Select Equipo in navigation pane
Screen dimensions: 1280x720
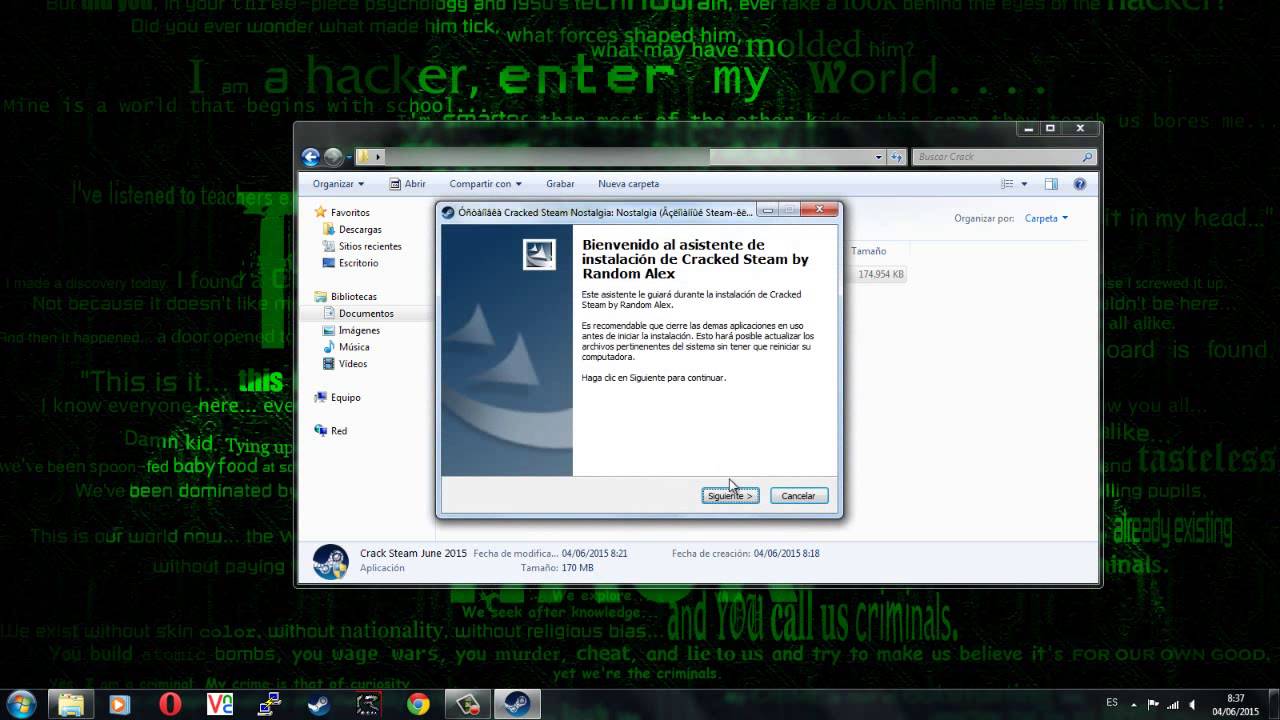click(x=345, y=397)
